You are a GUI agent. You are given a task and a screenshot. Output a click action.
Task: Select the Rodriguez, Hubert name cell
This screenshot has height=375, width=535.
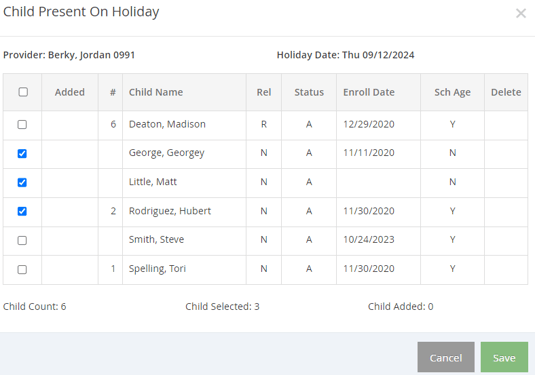coord(184,211)
